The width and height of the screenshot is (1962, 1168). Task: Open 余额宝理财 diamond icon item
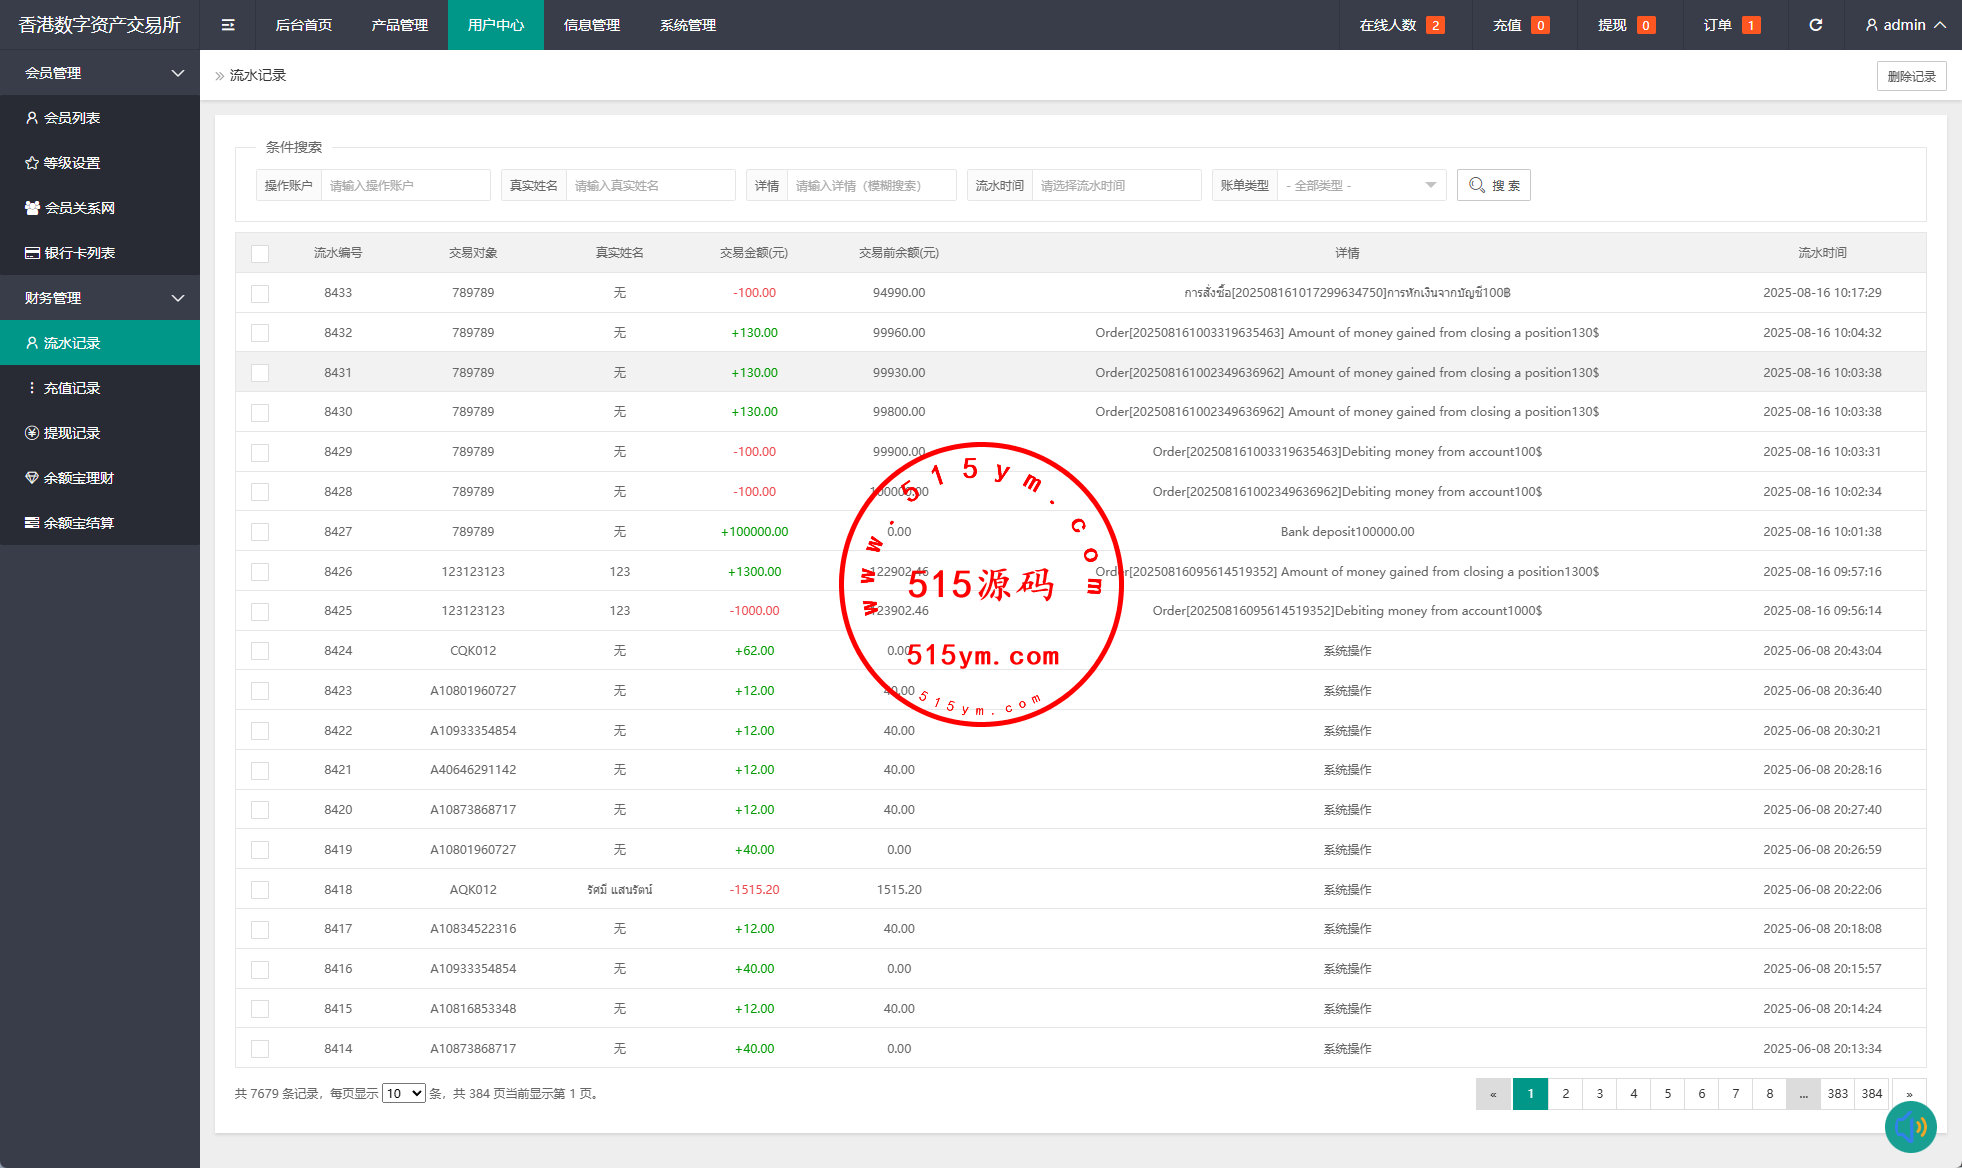(78, 478)
